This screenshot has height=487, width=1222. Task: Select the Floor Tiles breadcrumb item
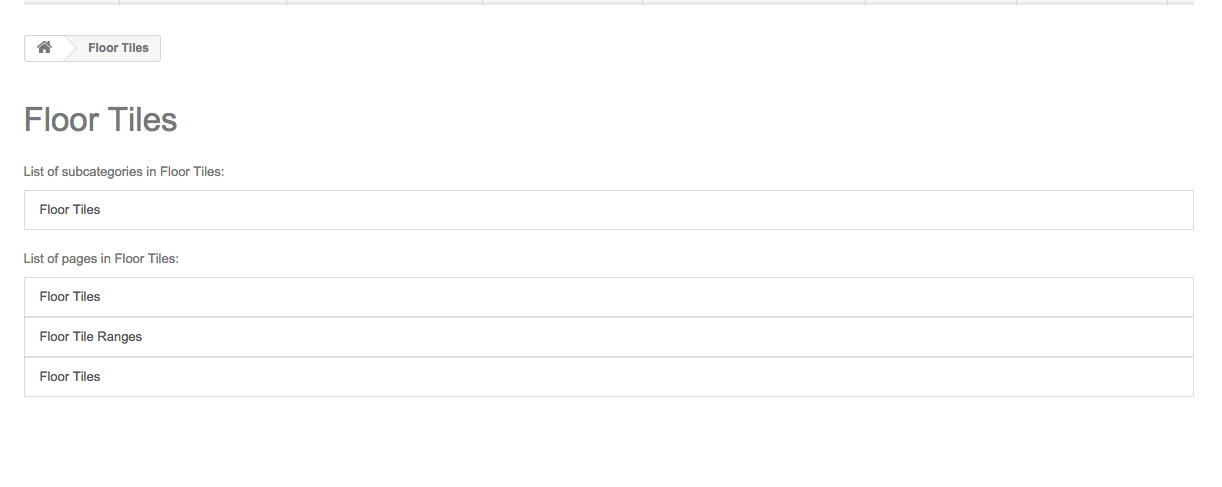pyautogui.click(x=118, y=48)
